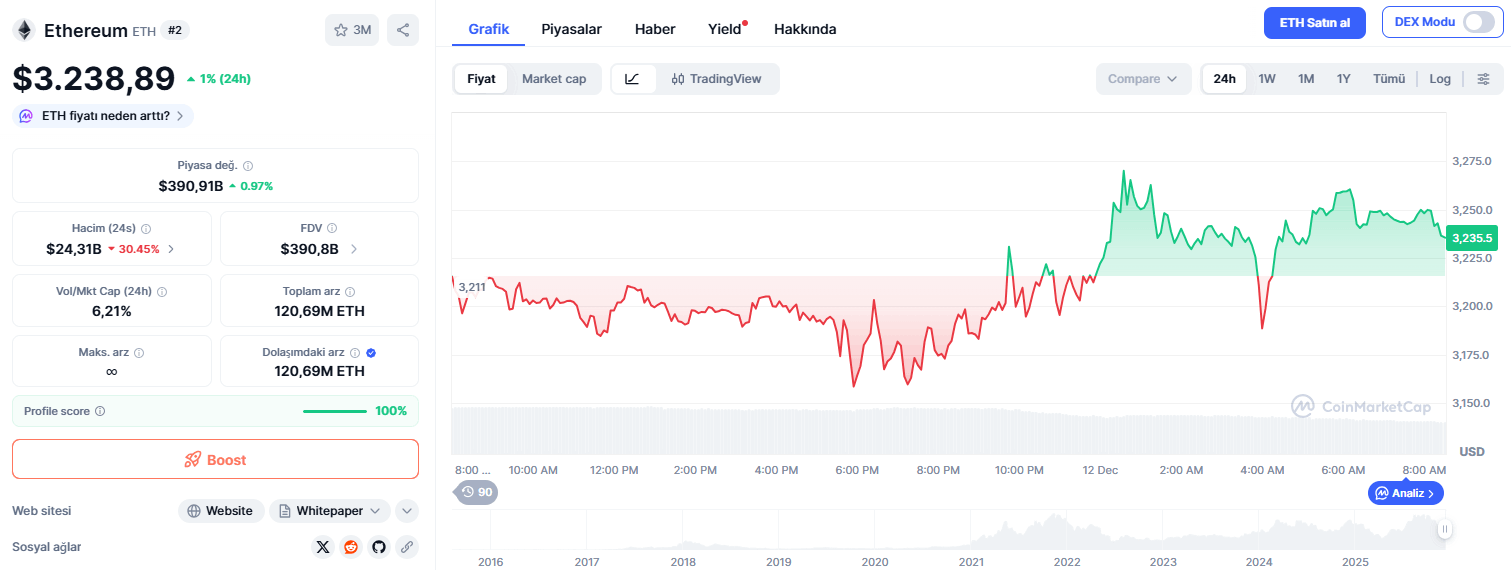Toggle Log scale on the chart
1511x570 pixels.
(1440, 79)
